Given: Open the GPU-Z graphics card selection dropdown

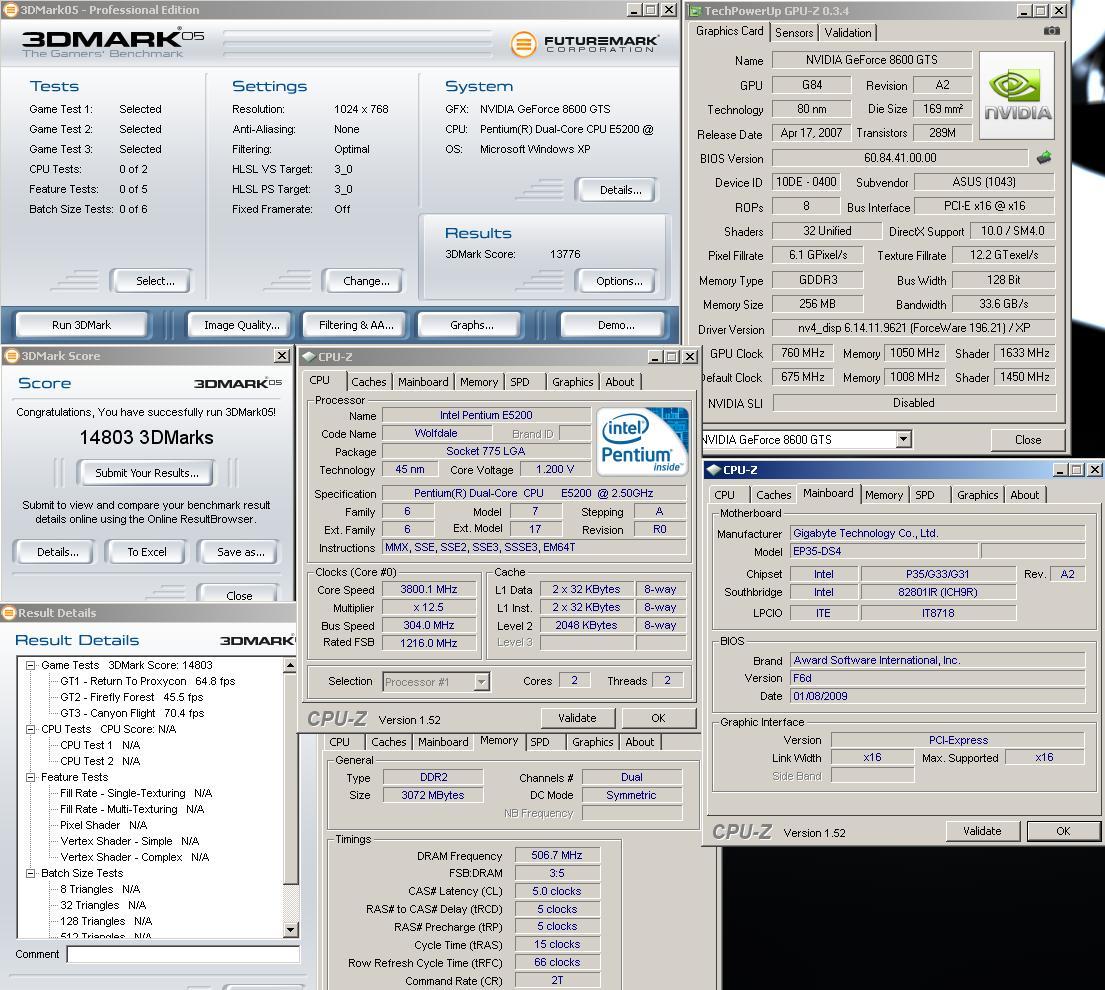Looking at the screenshot, I should [x=903, y=440].
